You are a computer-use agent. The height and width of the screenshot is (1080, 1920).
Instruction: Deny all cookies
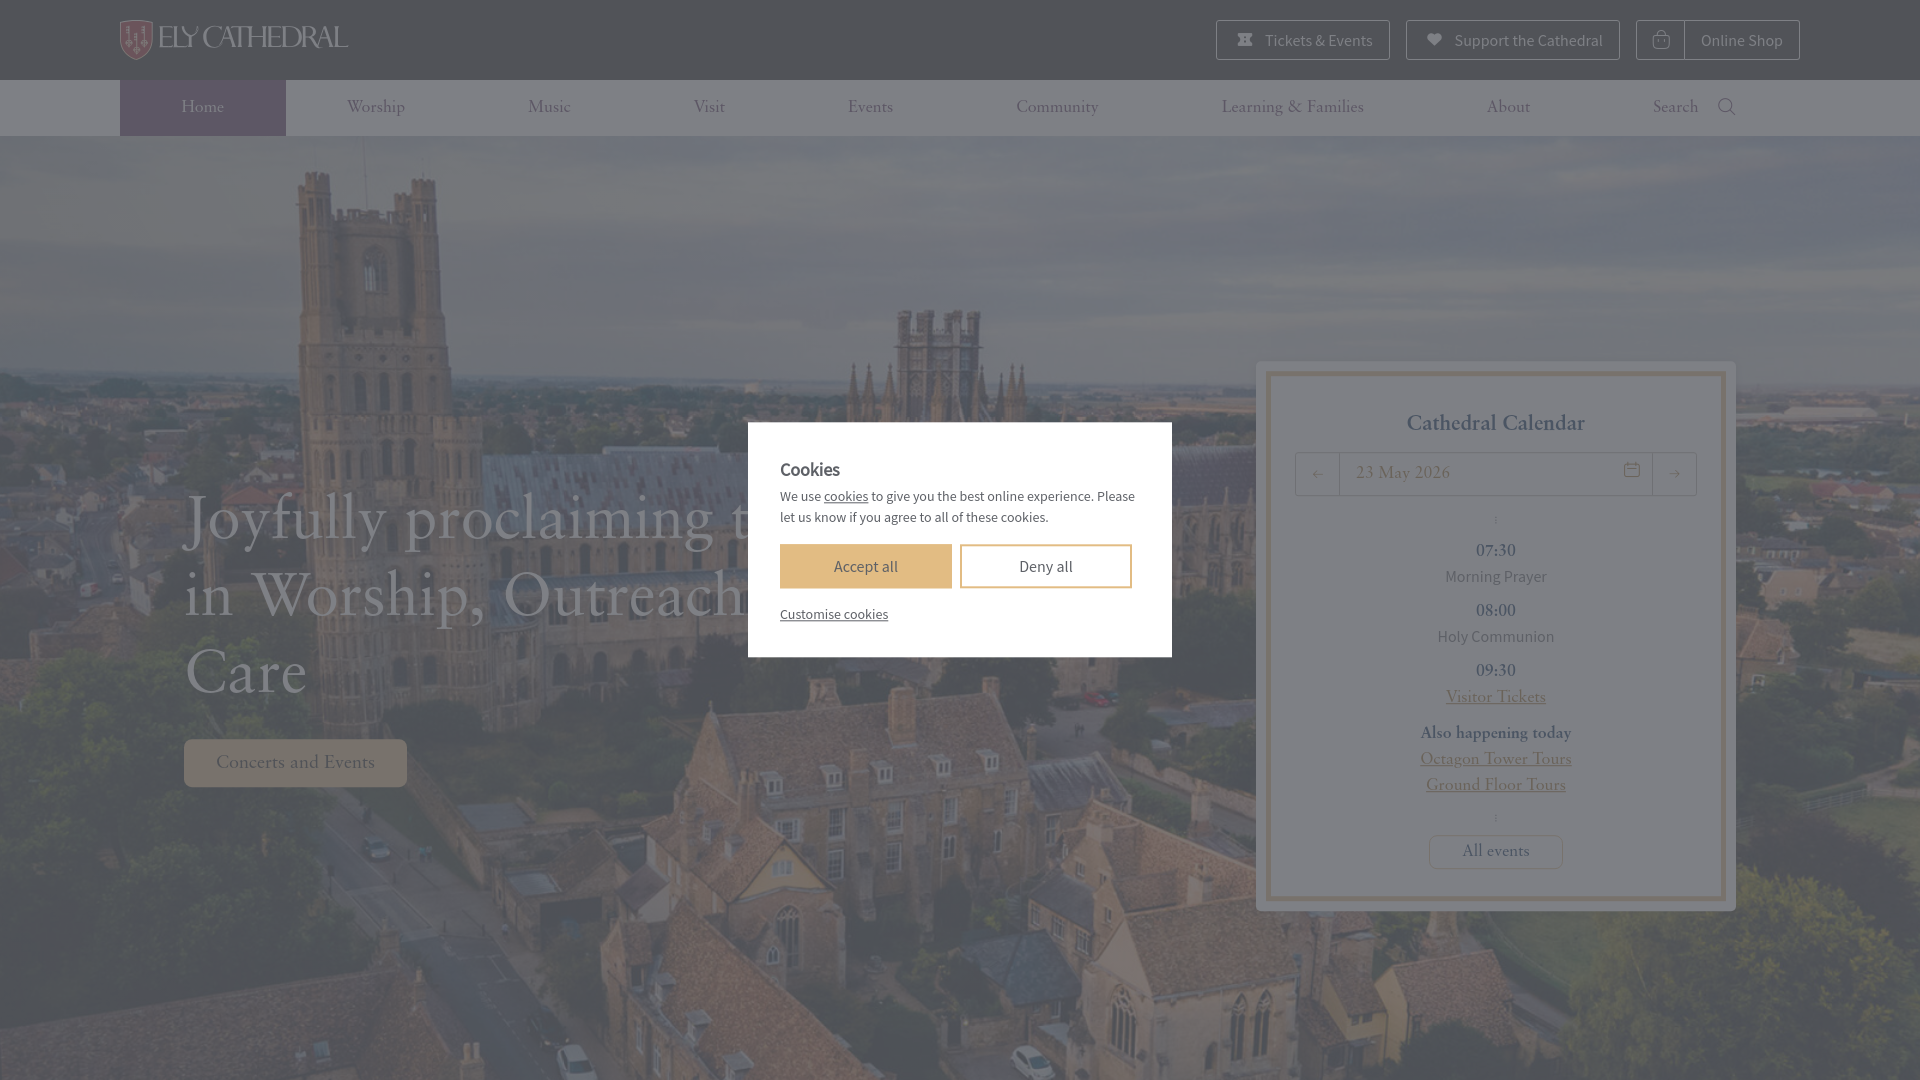(1046, 566)
